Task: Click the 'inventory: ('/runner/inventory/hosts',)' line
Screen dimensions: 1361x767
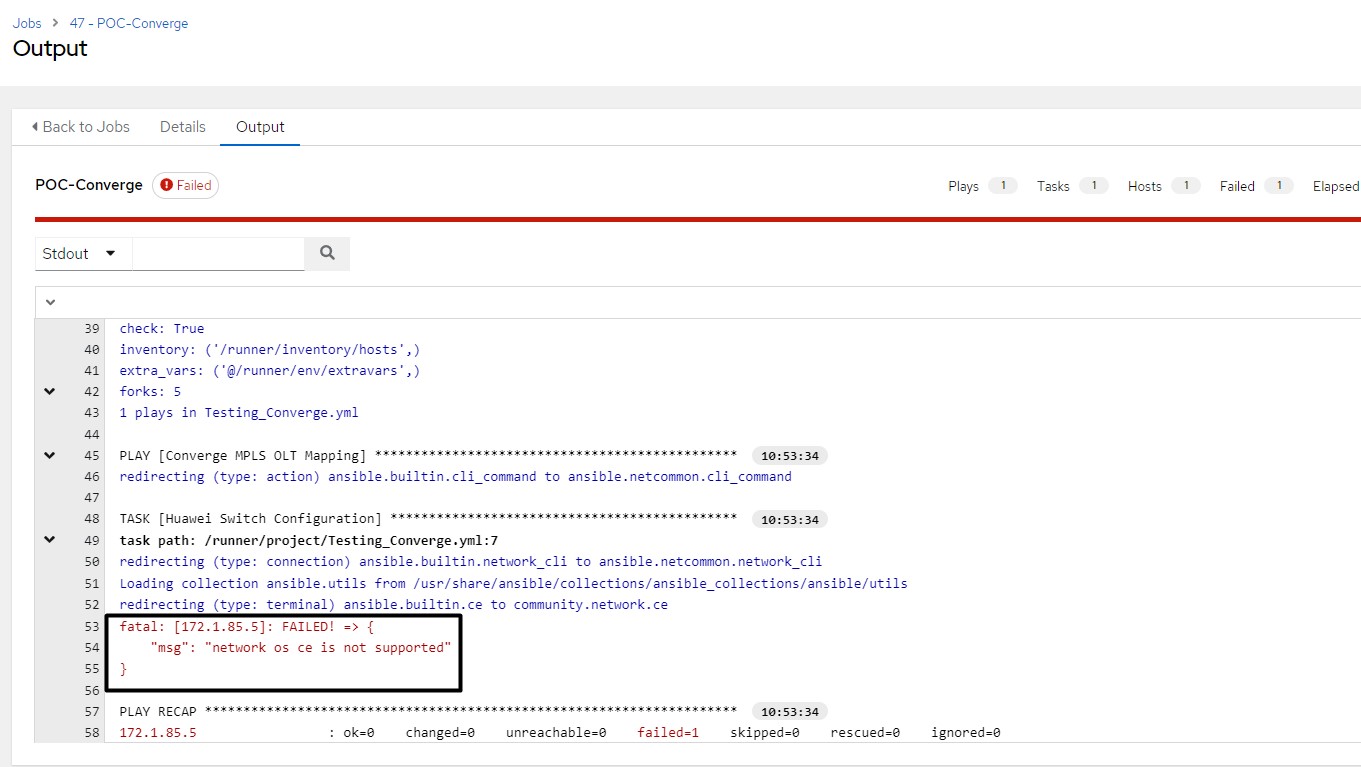Action: point(270,350)
